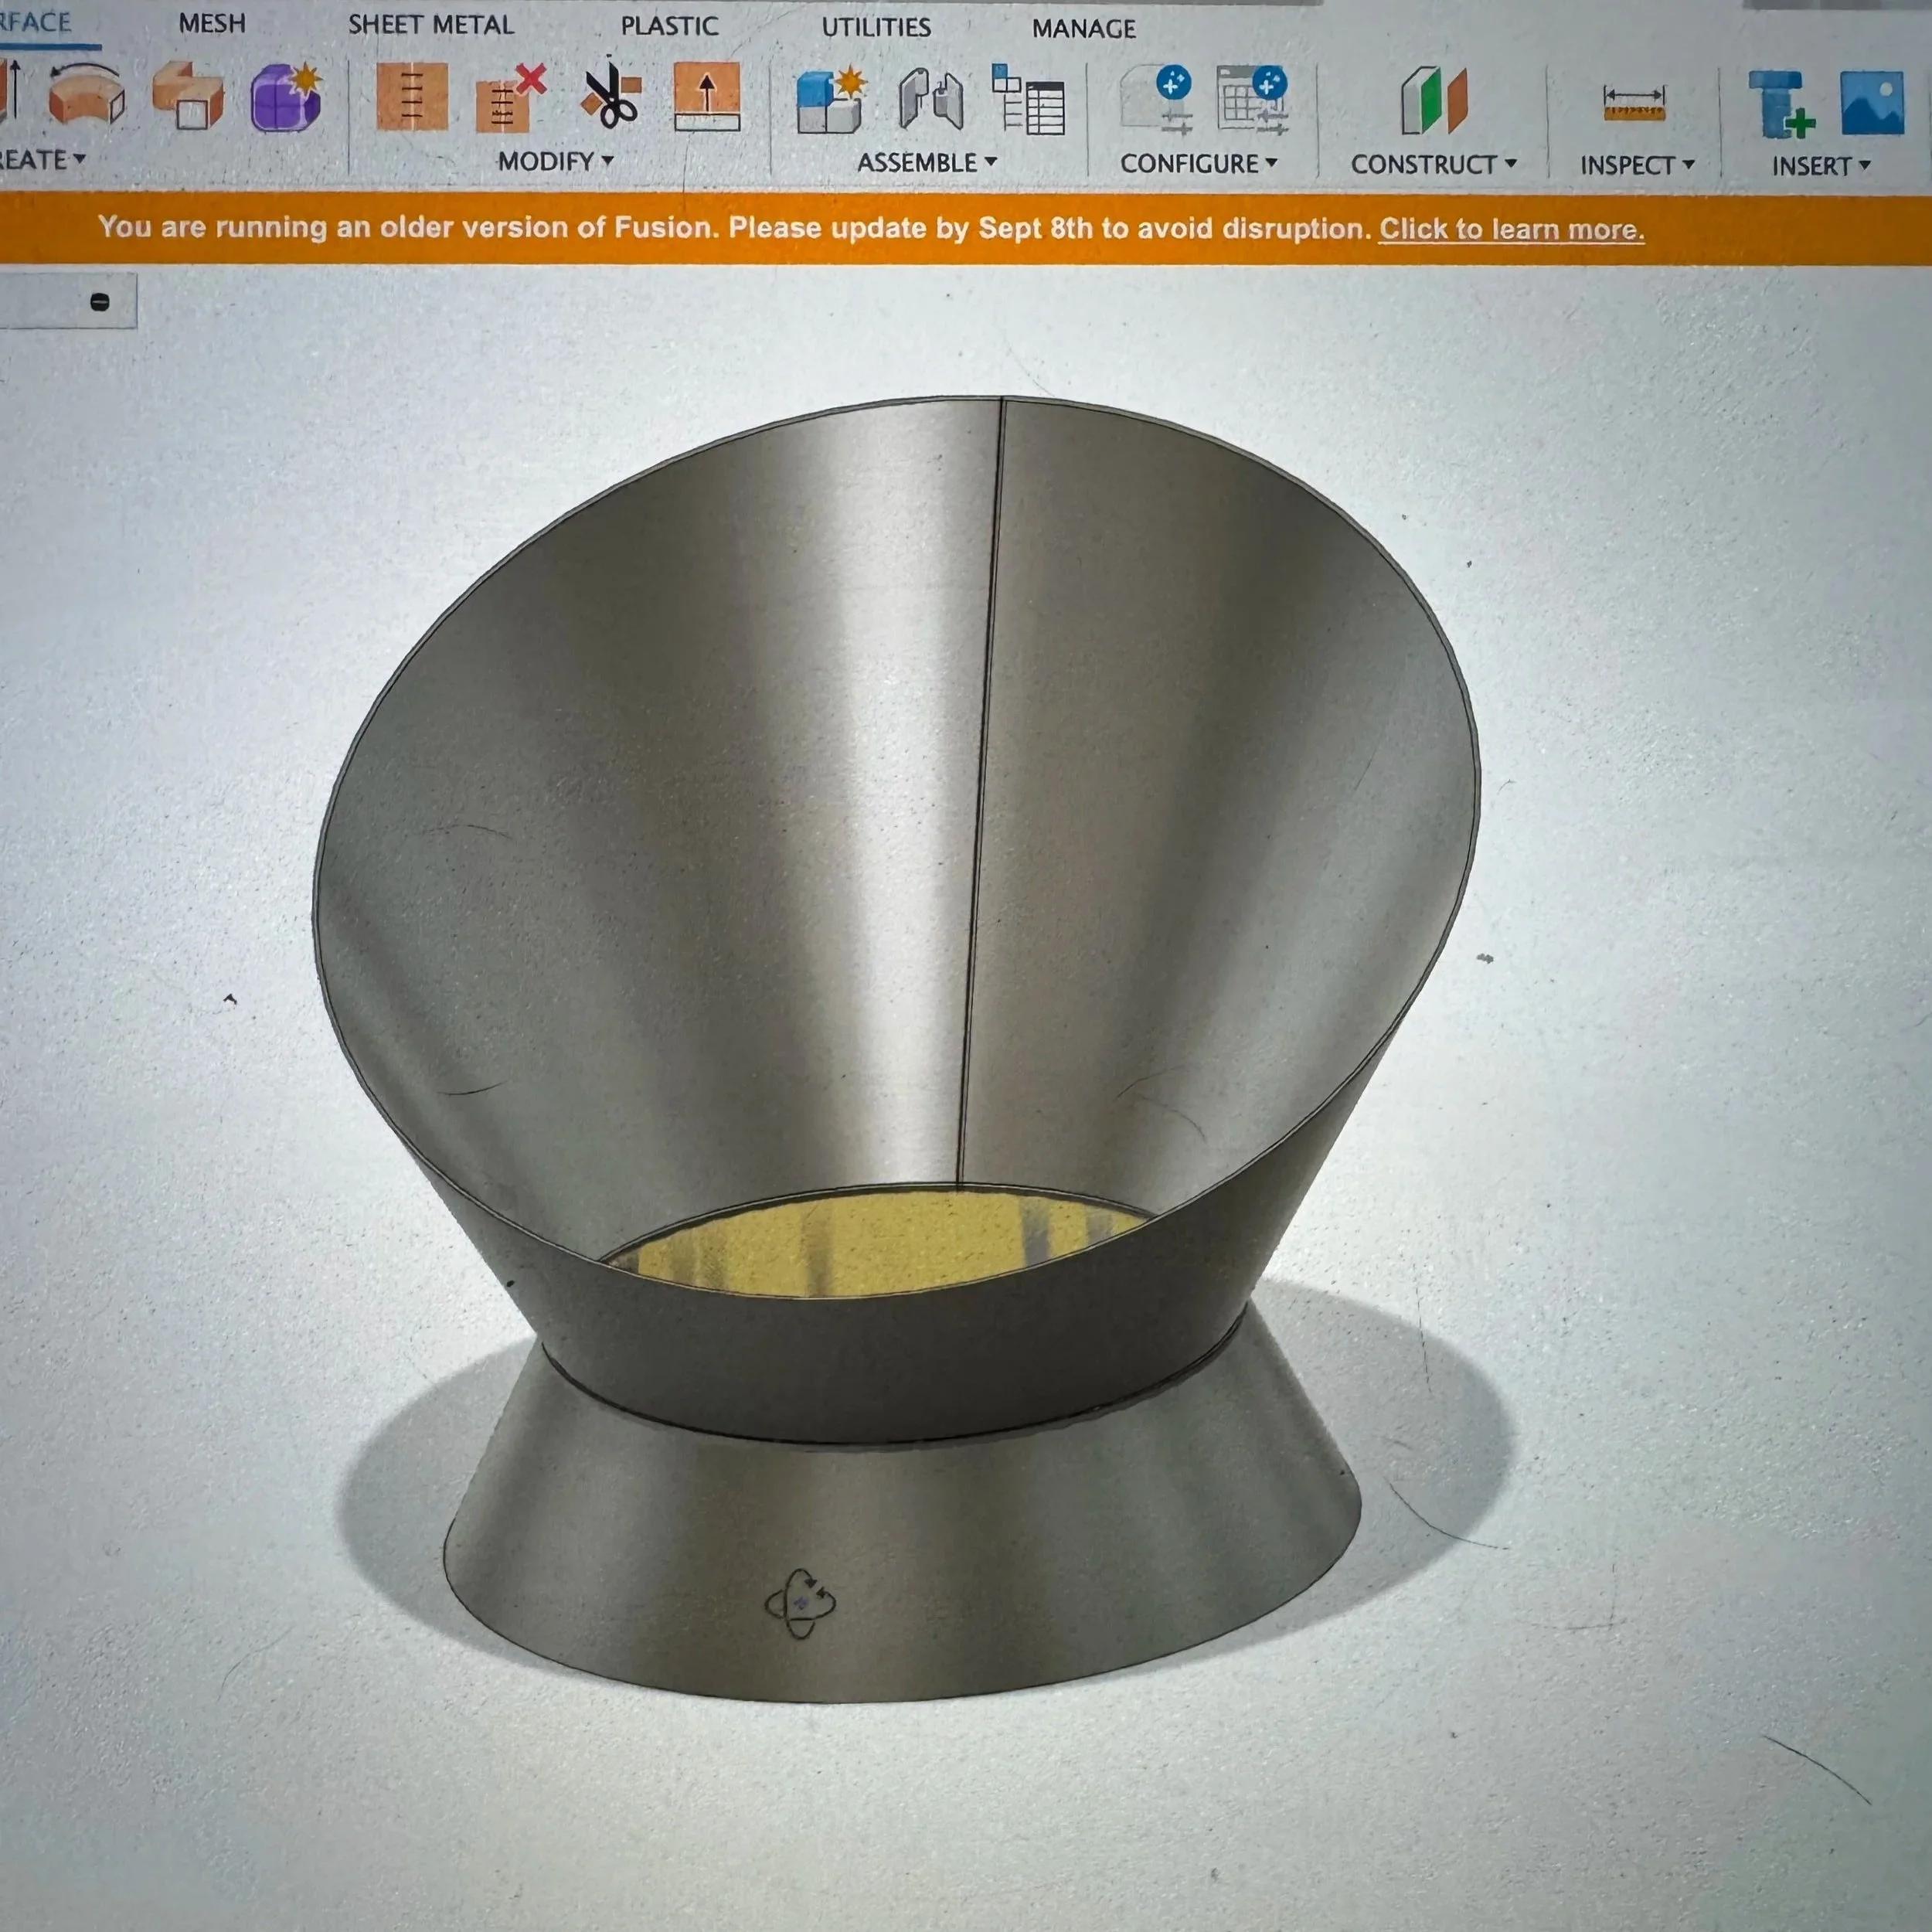Select the Trim scissors tool
1932x1932 pixels.
point(610,97)
